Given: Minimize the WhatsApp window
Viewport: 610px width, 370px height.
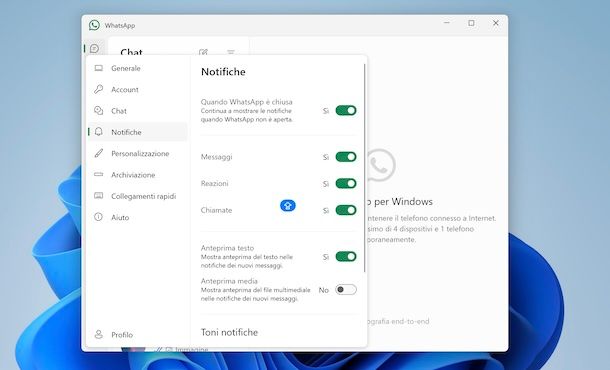Looking at the screenshot, I should 447,23.
